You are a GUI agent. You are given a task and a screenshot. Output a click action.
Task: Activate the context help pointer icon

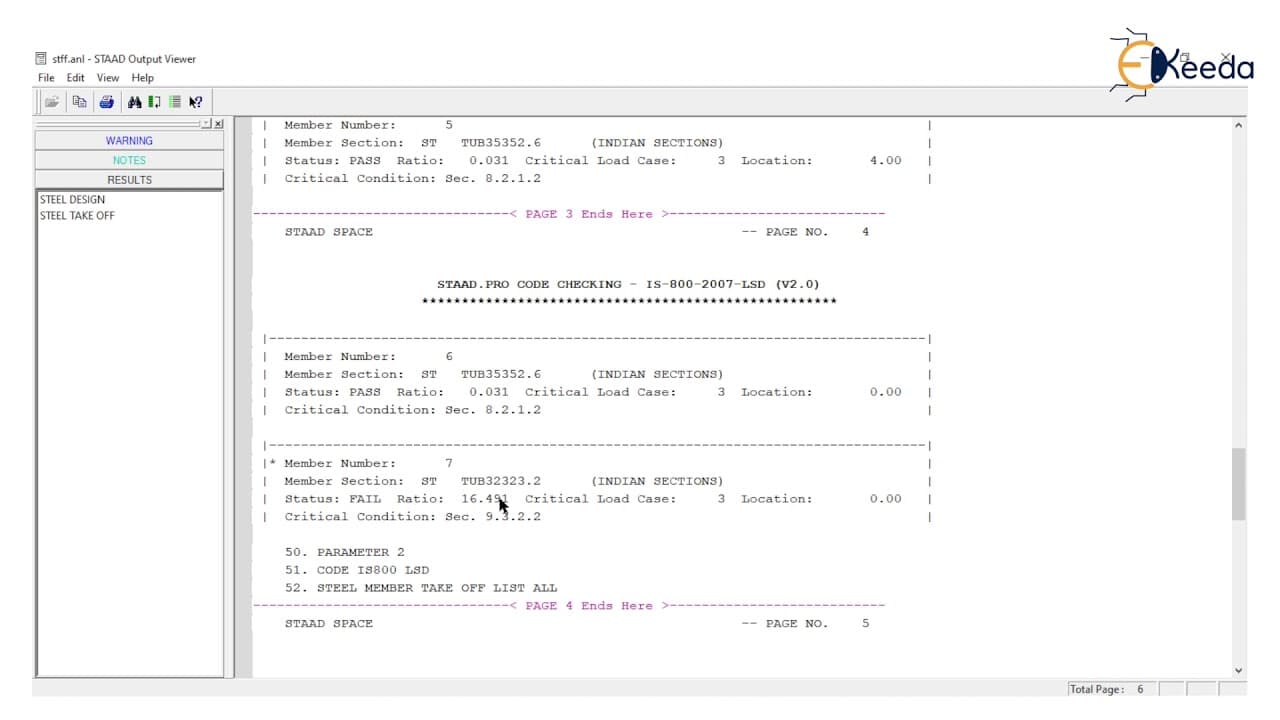click(x=195, y=101)
